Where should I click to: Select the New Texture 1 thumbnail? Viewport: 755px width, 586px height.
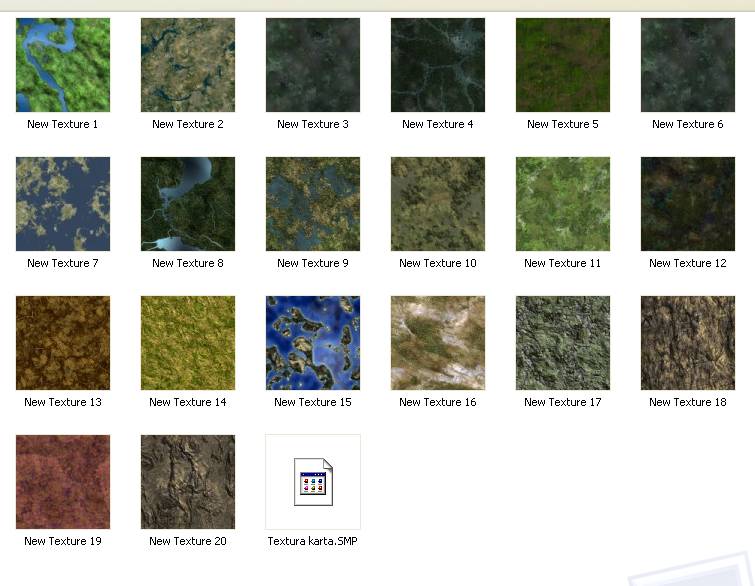point(63,65)
